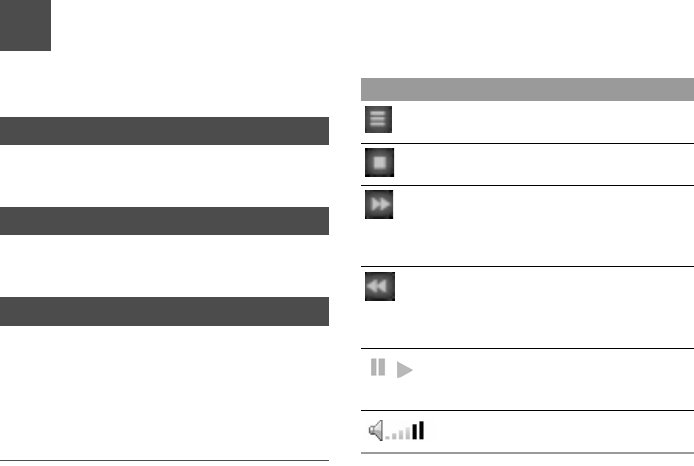
Task: Mute using the speaker icon
Action: coord(376,431)
